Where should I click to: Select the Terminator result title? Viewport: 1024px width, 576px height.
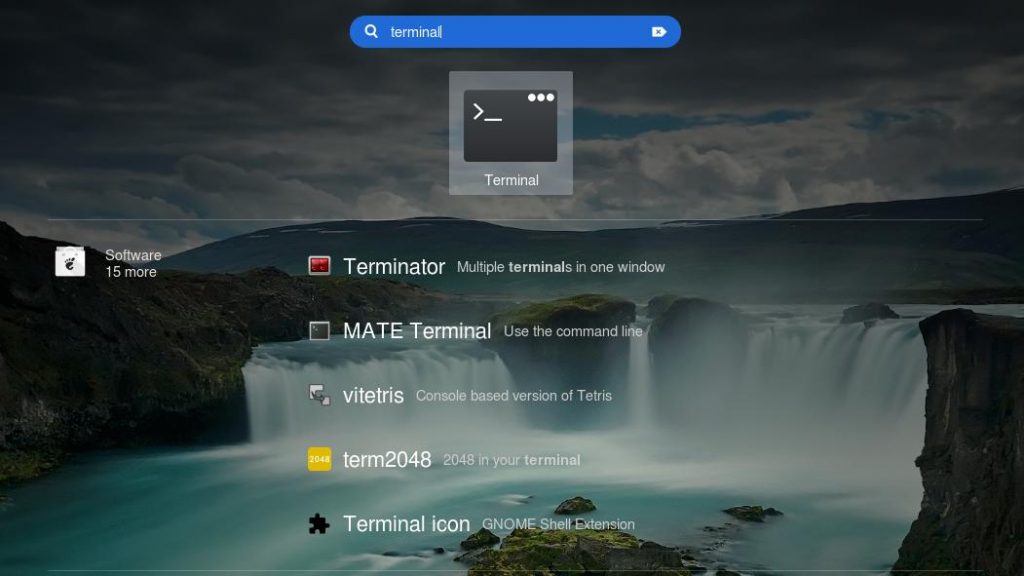click(x=393, y=266)
